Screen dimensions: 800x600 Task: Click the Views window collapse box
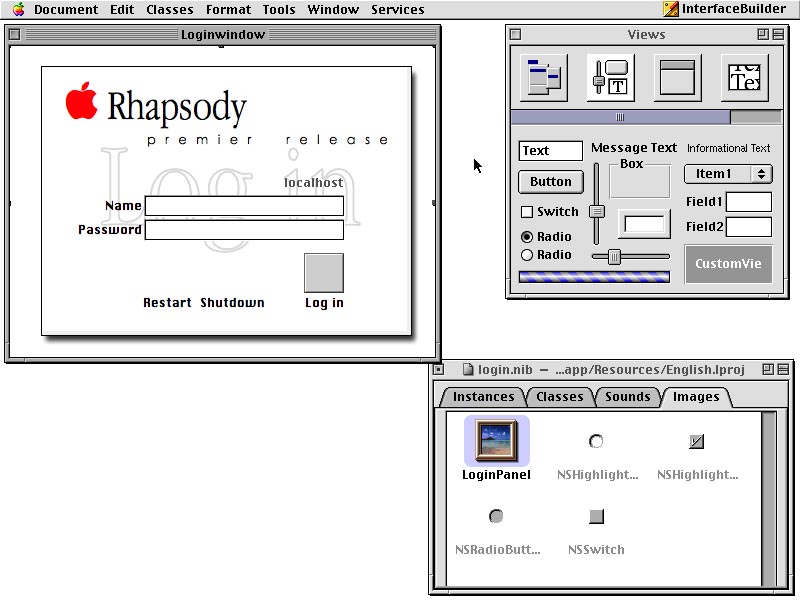778,34
